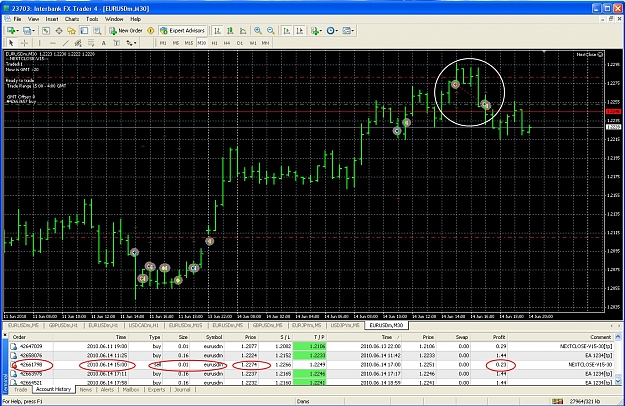Switch chart to D1 timeframe
This screenshot has height=406, width=625.
coord(240,43)
